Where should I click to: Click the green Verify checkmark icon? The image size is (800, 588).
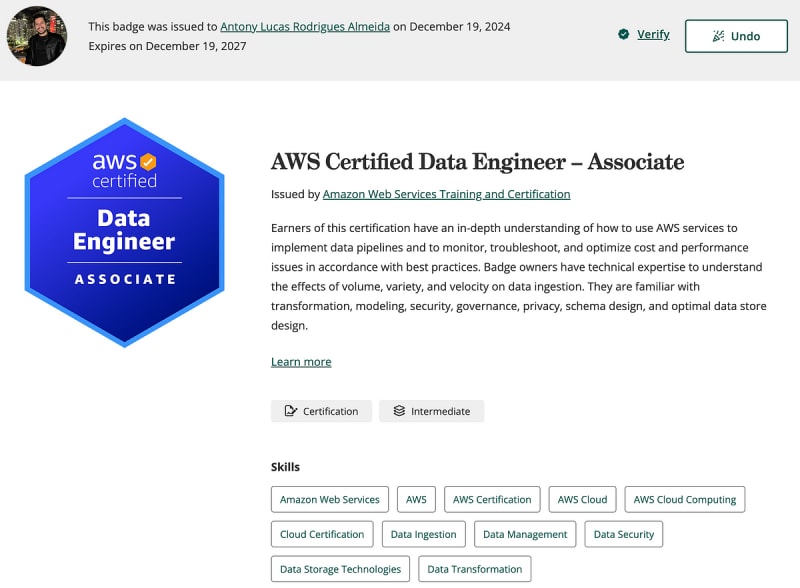(624, 34)
